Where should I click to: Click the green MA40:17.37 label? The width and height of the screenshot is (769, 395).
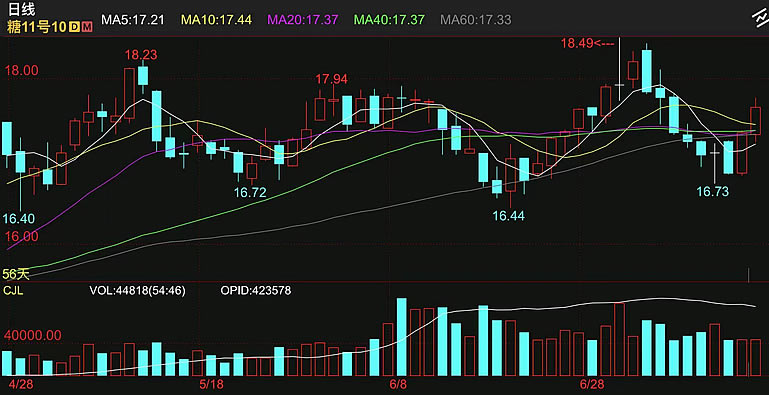point(389,20)
